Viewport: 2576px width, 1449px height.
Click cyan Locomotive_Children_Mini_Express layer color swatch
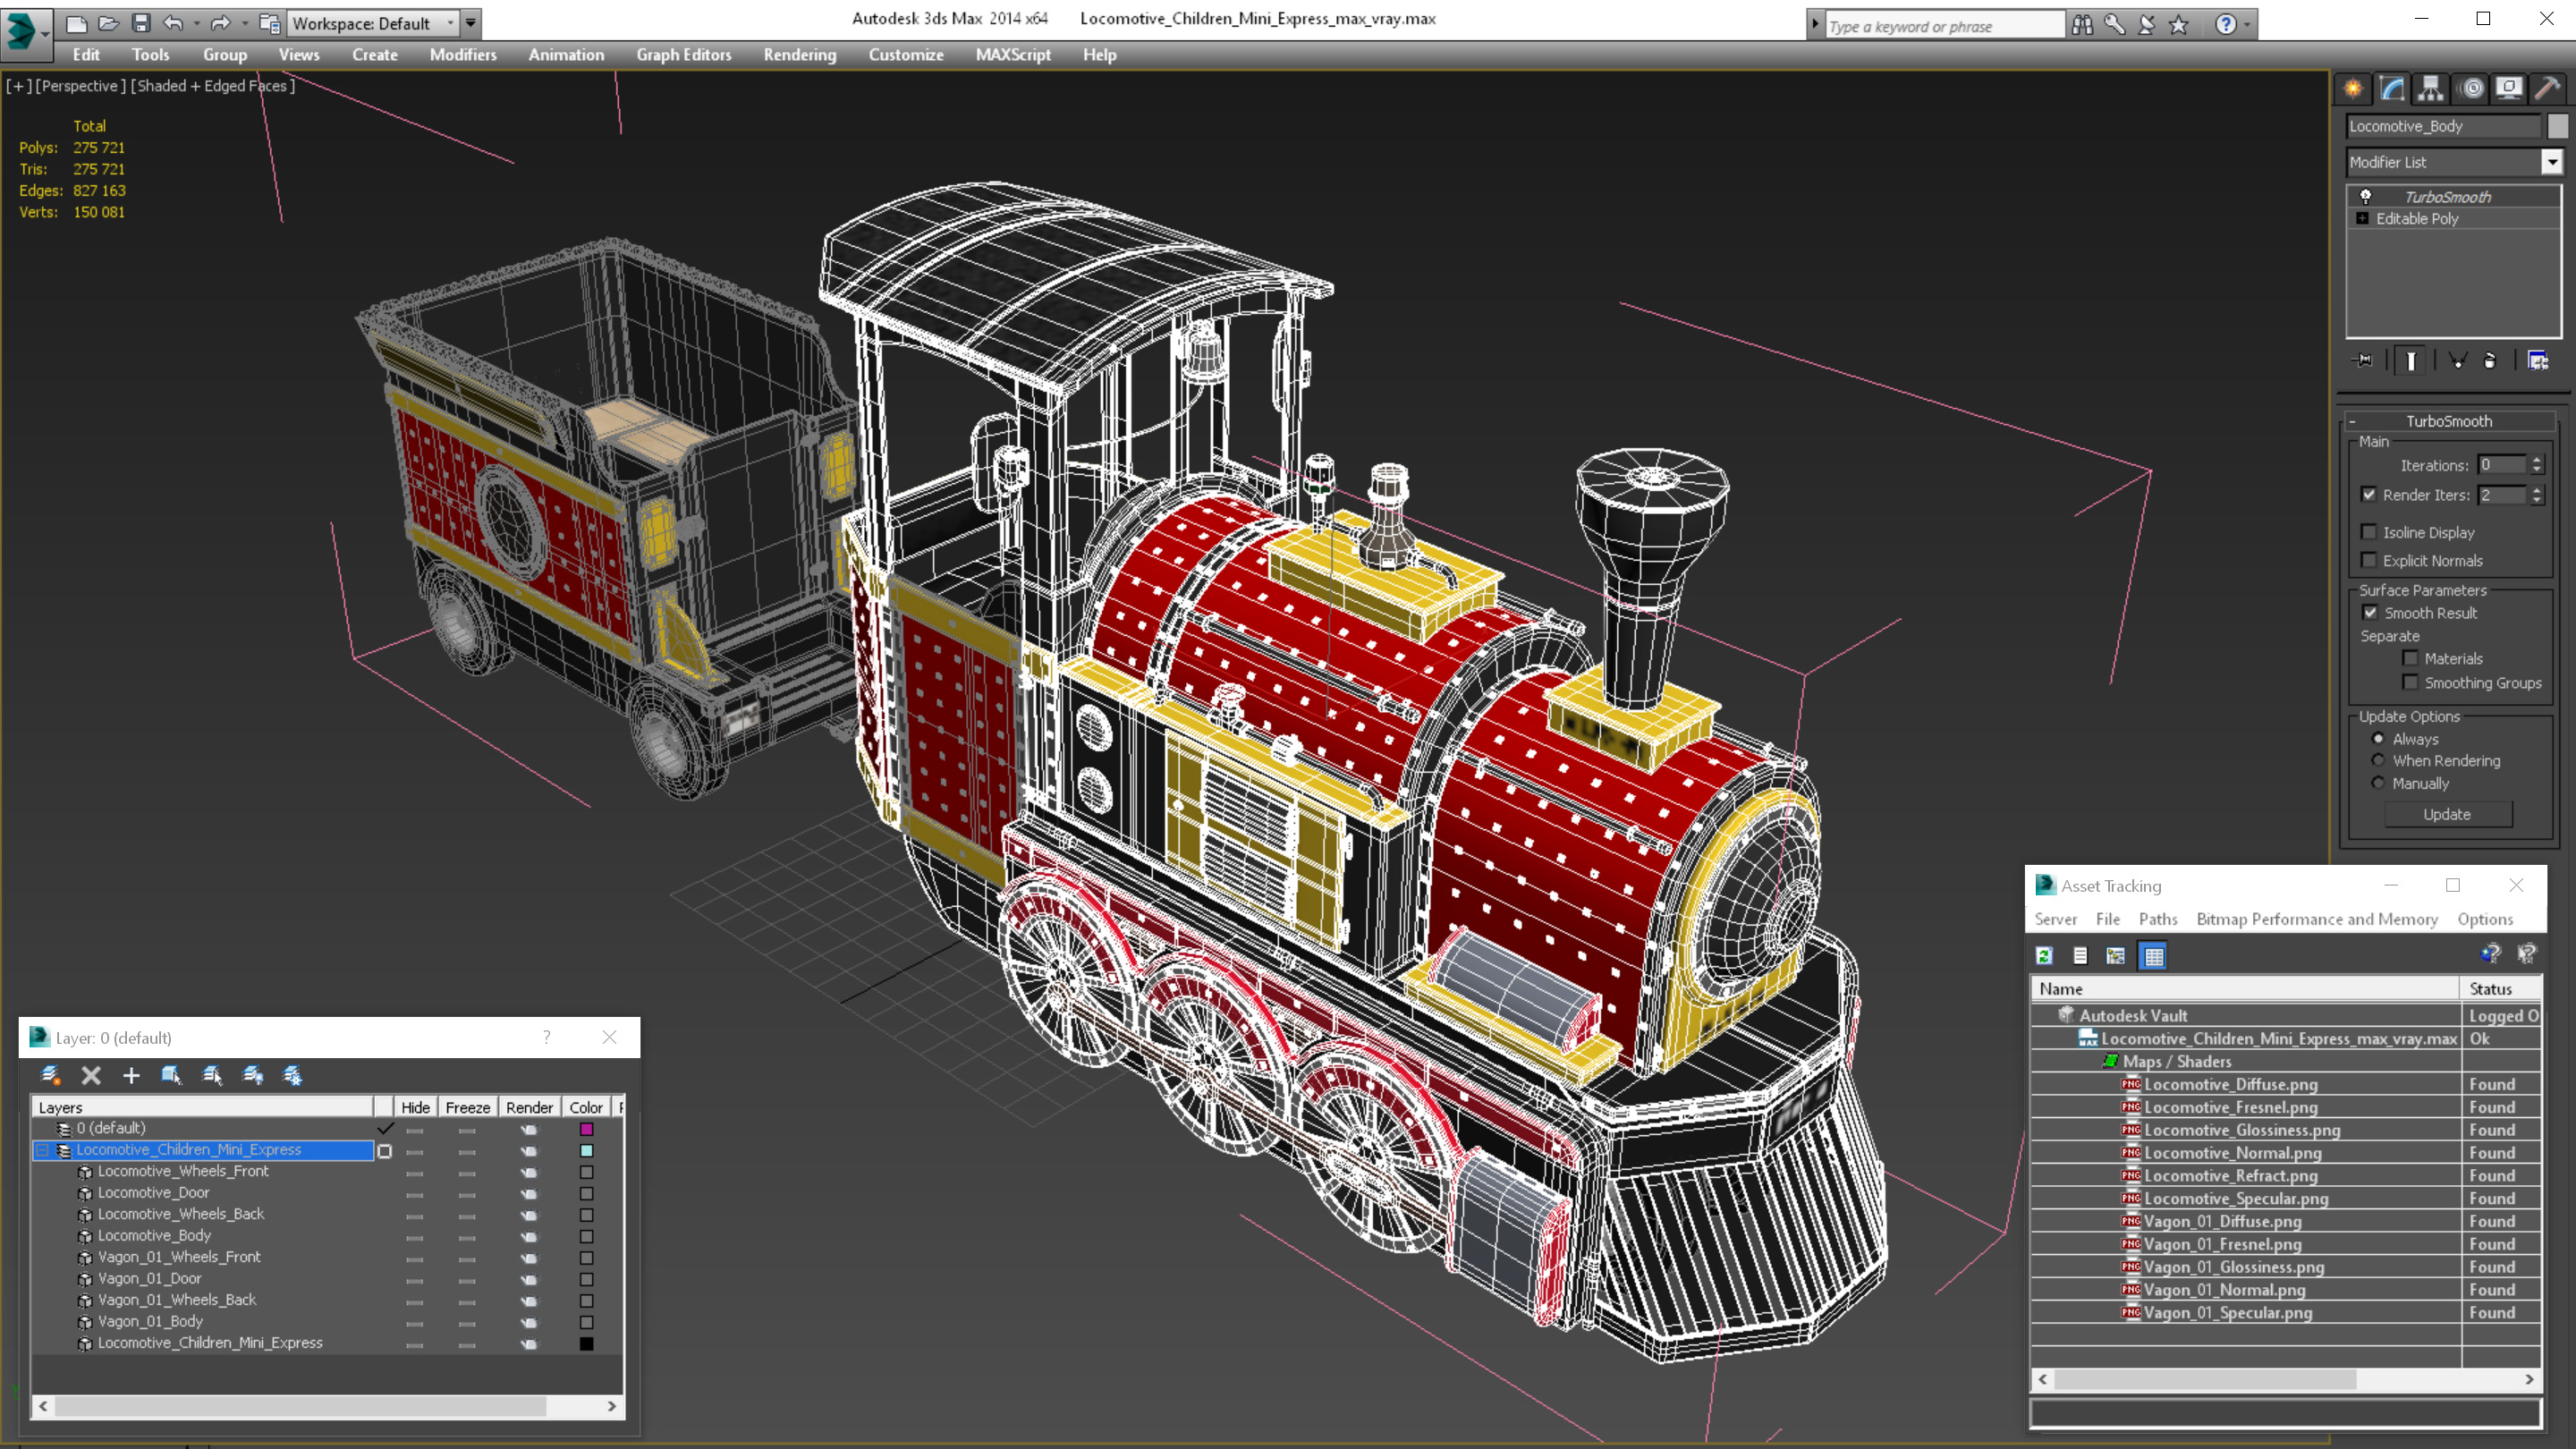587,1151
